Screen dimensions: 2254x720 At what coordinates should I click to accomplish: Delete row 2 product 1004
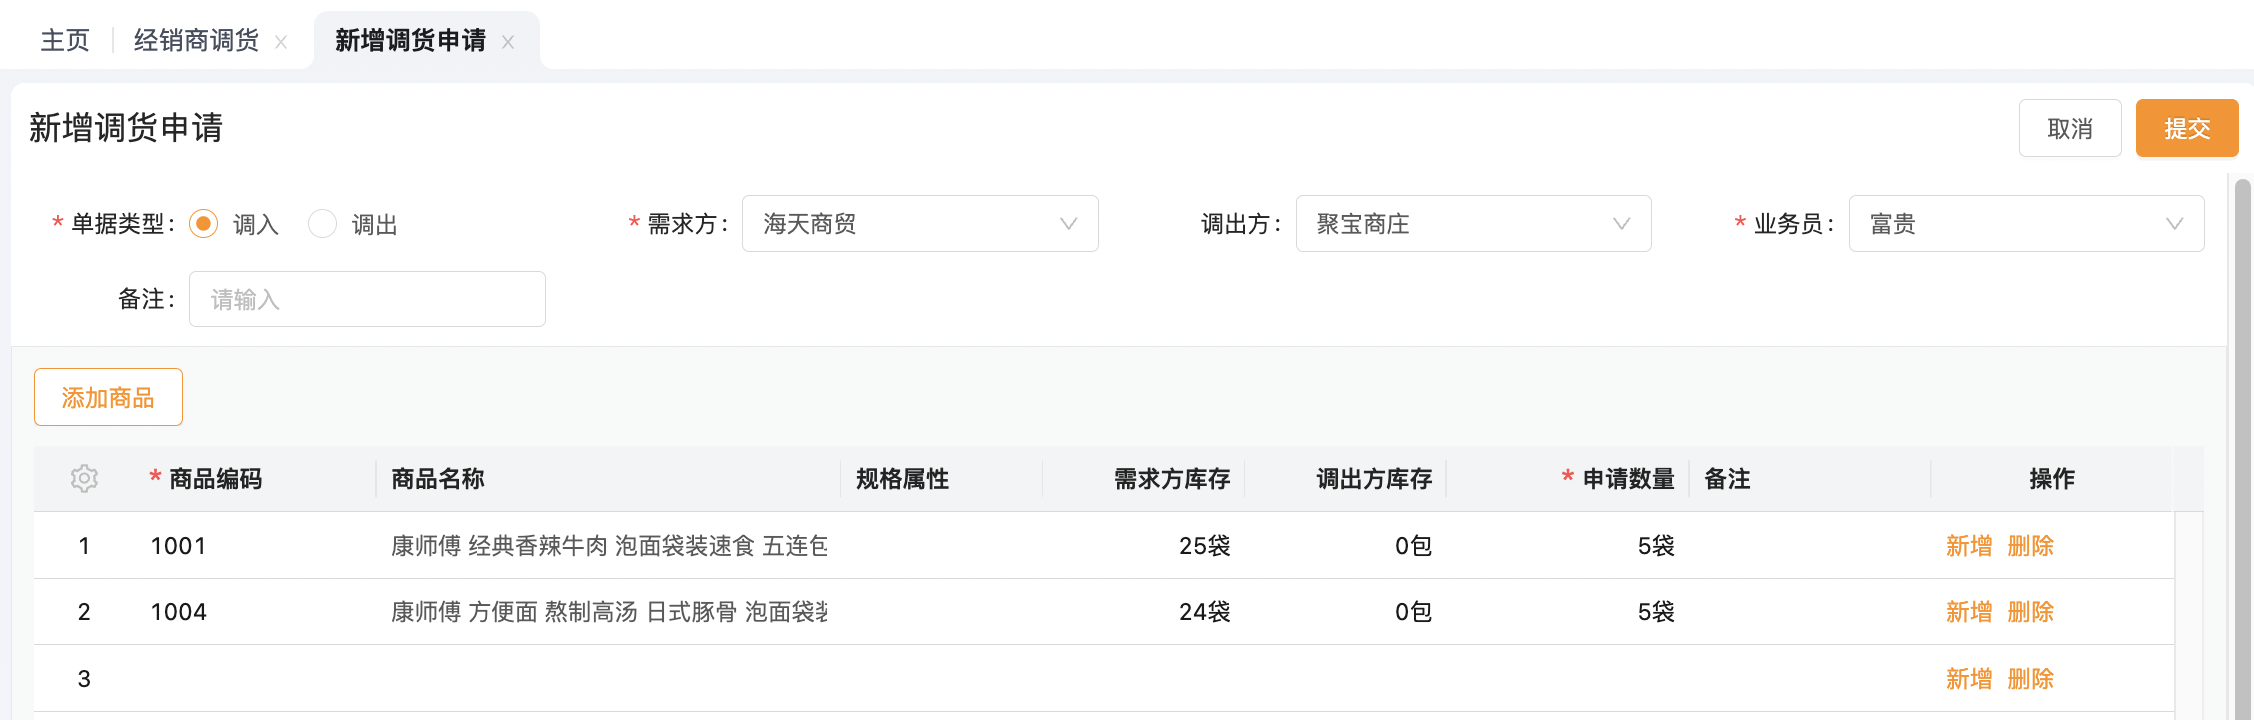click(2030, 612)
